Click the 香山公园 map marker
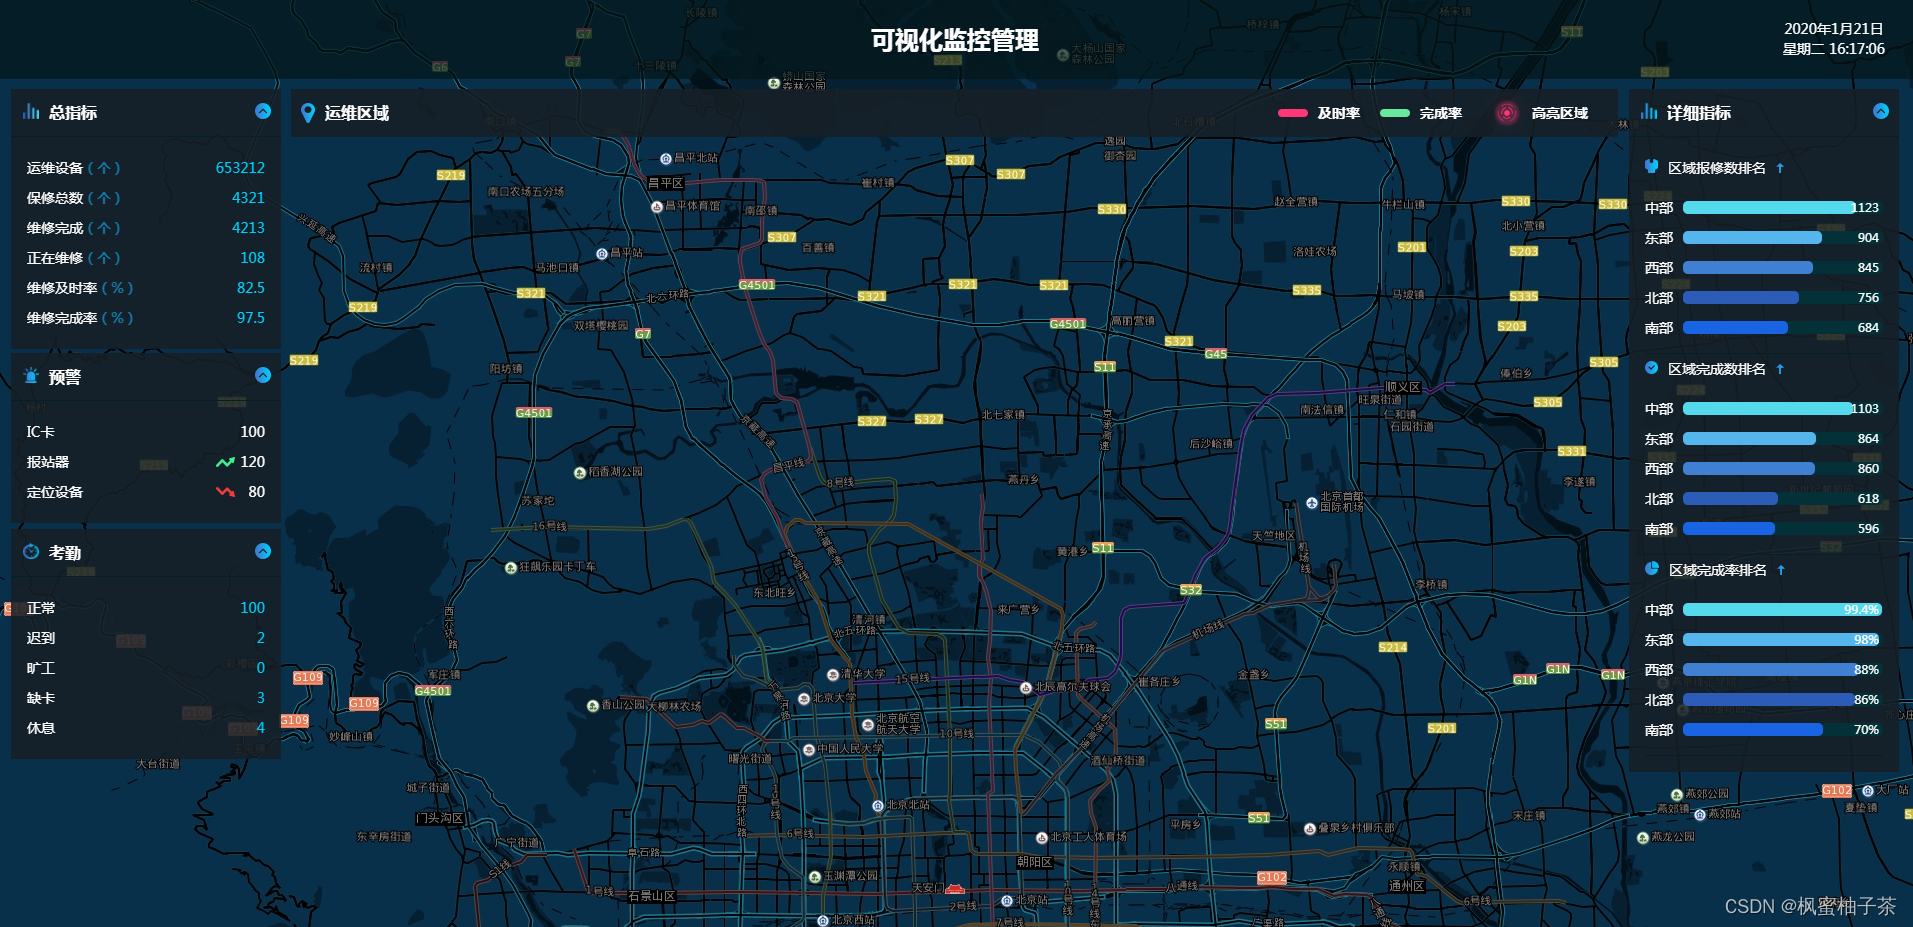 [x=592, y=706]
